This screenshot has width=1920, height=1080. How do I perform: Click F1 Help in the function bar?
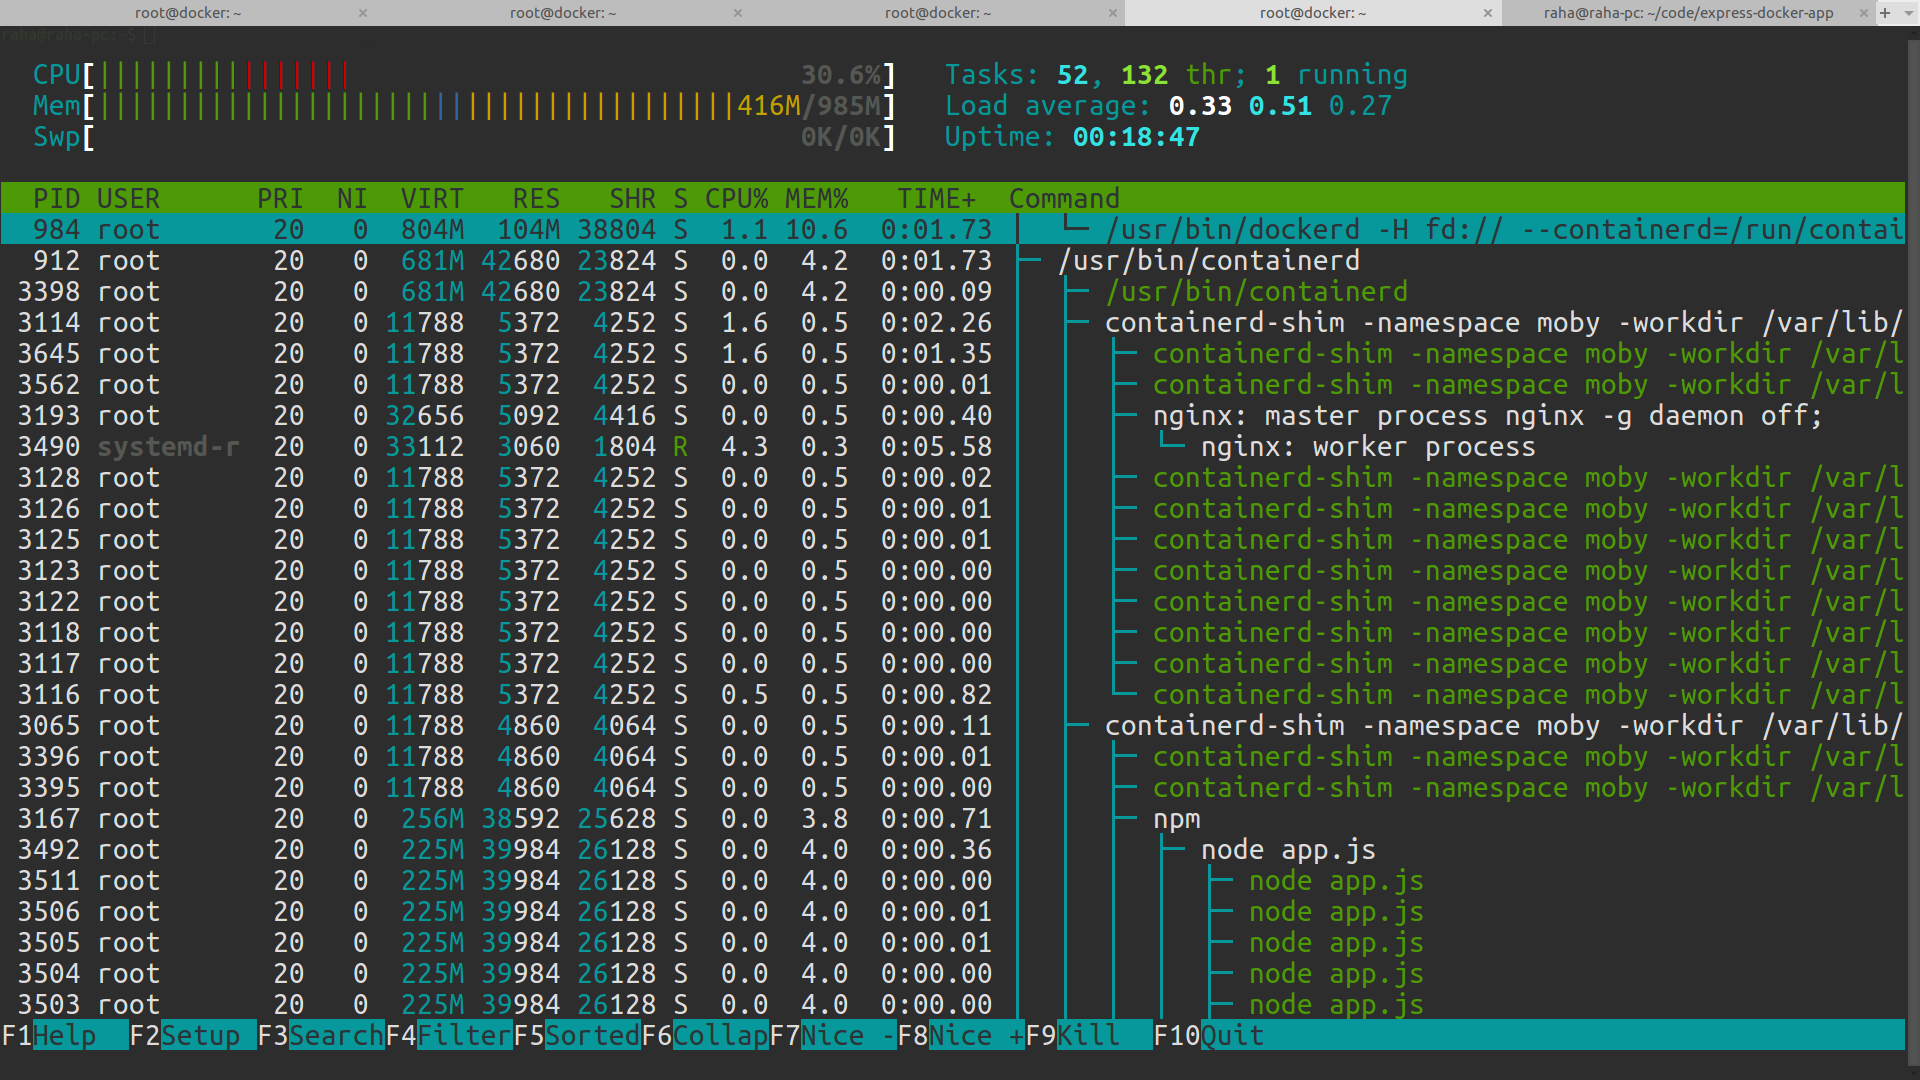coord(65,1035)
